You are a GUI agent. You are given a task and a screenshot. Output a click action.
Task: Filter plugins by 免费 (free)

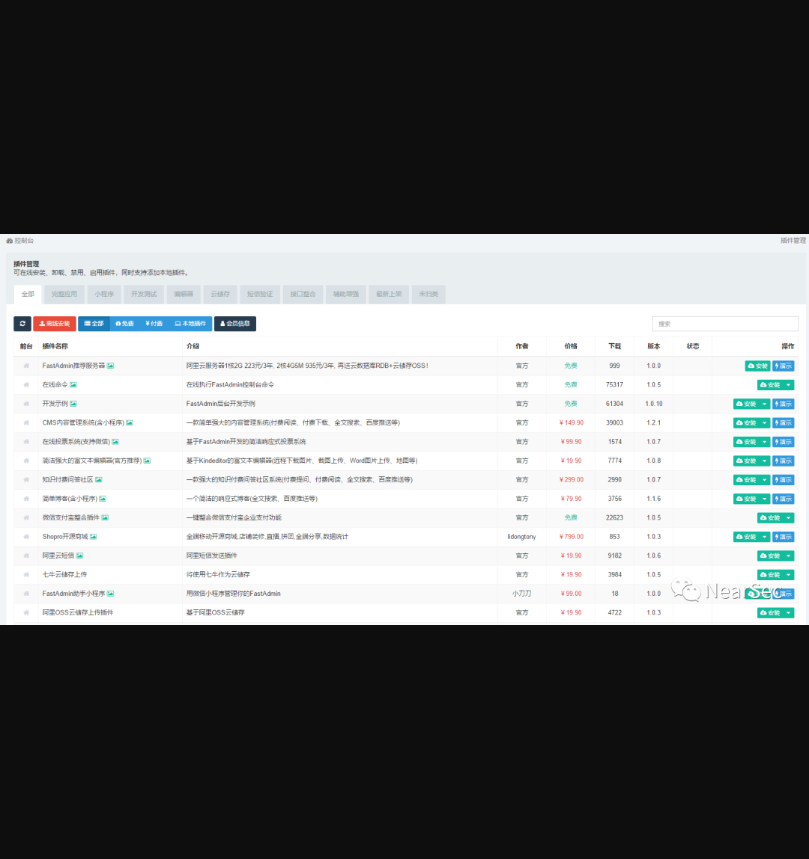click(124, 324)
